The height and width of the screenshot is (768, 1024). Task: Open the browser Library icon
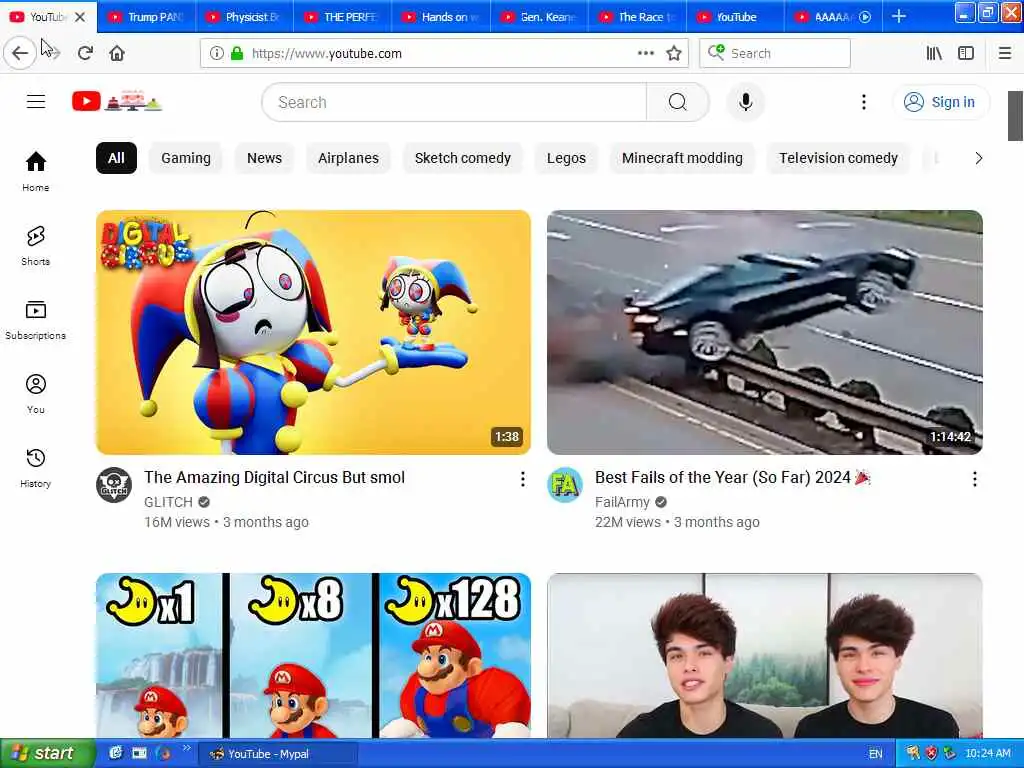pyautogui.click(x=934, y=53)
